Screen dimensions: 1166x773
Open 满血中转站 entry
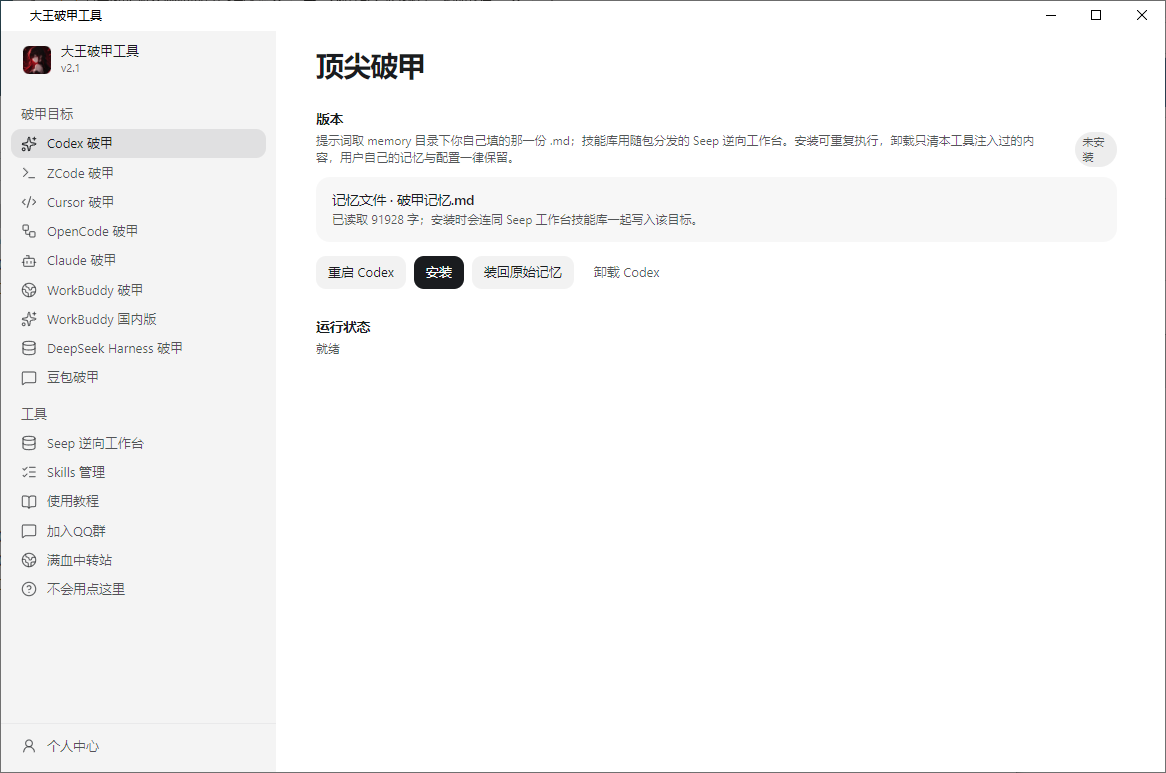point(138,560)
